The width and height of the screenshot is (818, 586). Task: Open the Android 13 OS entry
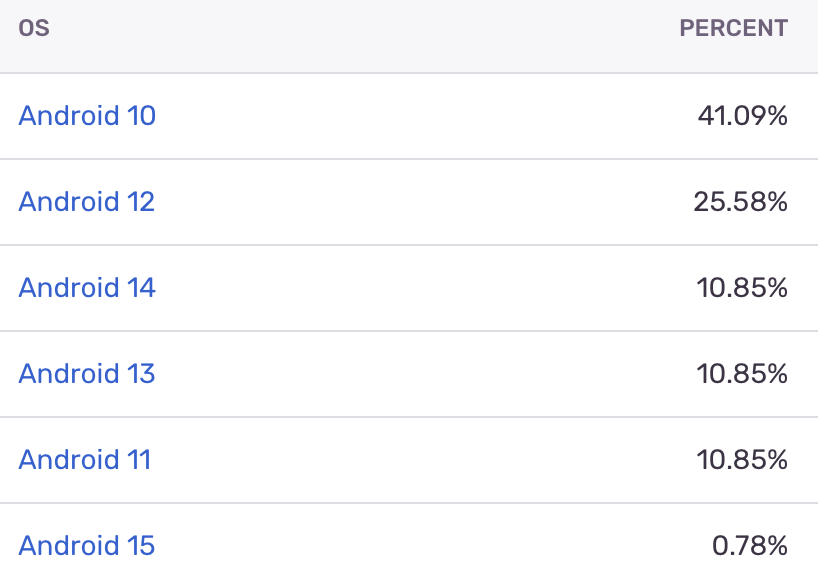(x=87, y=374)
